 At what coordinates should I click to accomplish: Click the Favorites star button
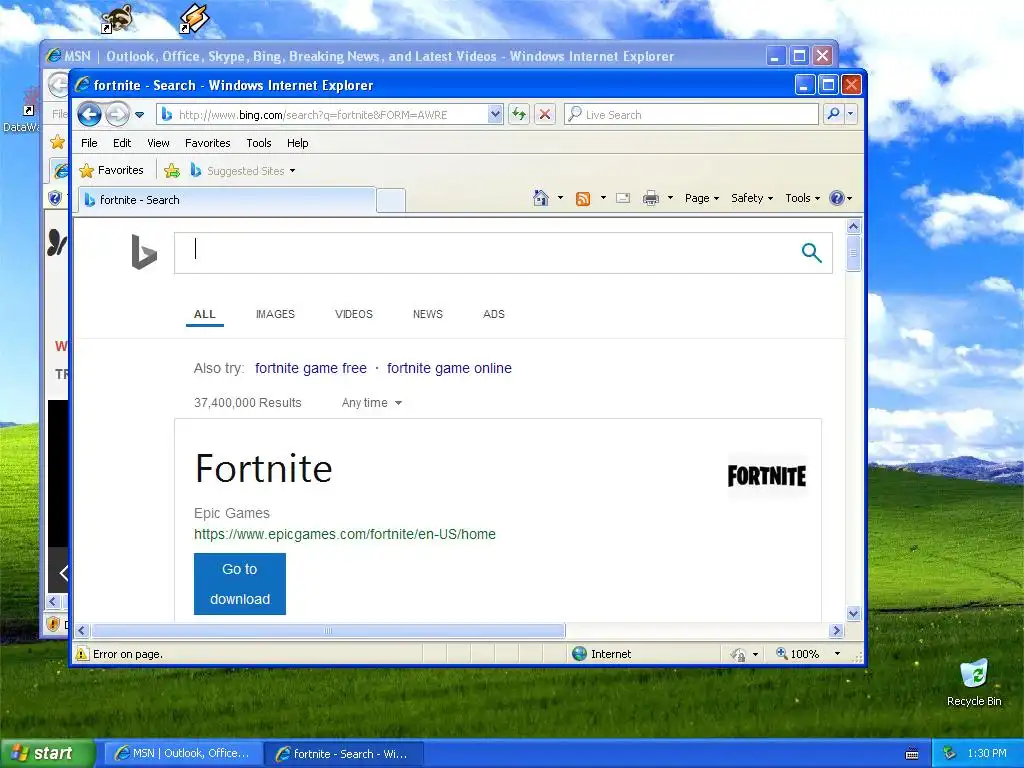(x=112, y=170)
